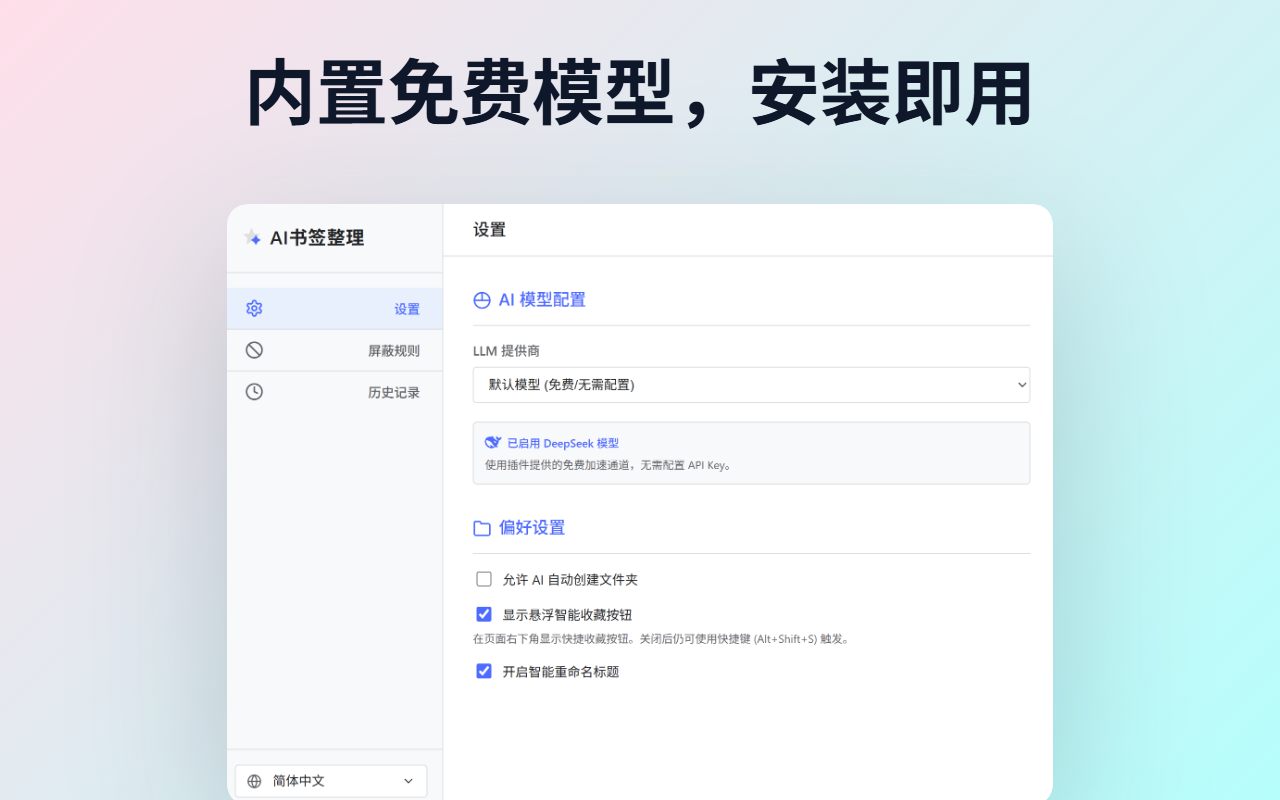Click the clock icon beside 历史记录
Image resolution: width=1280 pixels, height=800 pixels.
(x=254, y=391)
